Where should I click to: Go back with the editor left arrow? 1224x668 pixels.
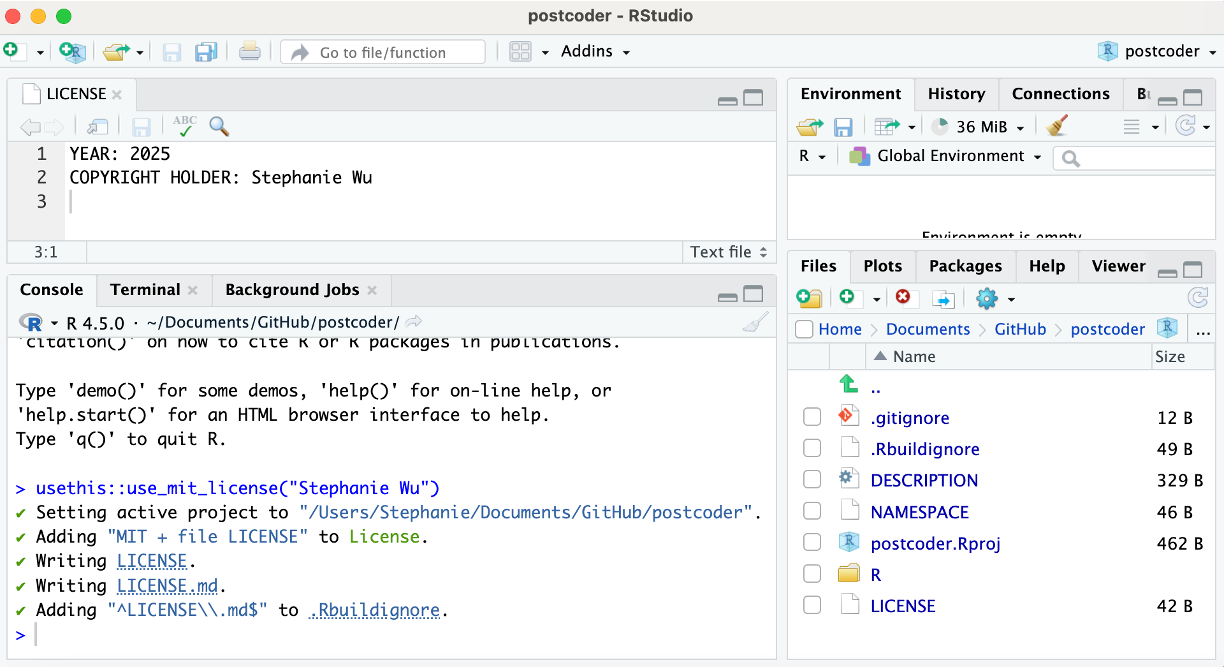[x=30, y=127]
